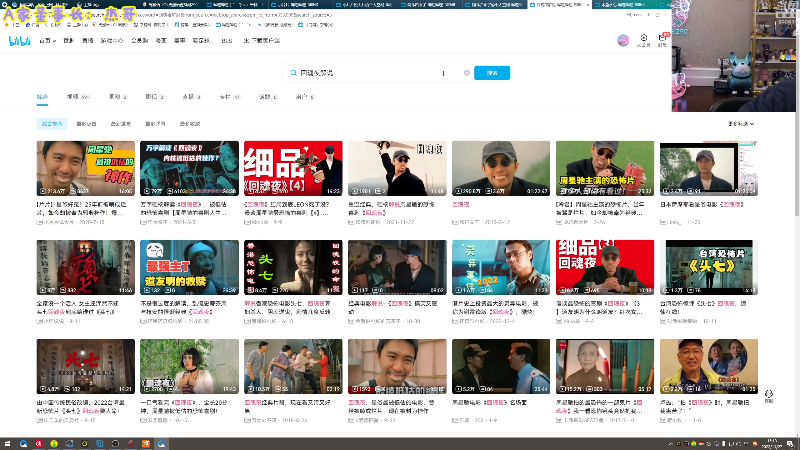Open 直播 in the top navigation
The width and height of the screenshot is (800, 450).
pyautogui.click(x=88, y=41)
